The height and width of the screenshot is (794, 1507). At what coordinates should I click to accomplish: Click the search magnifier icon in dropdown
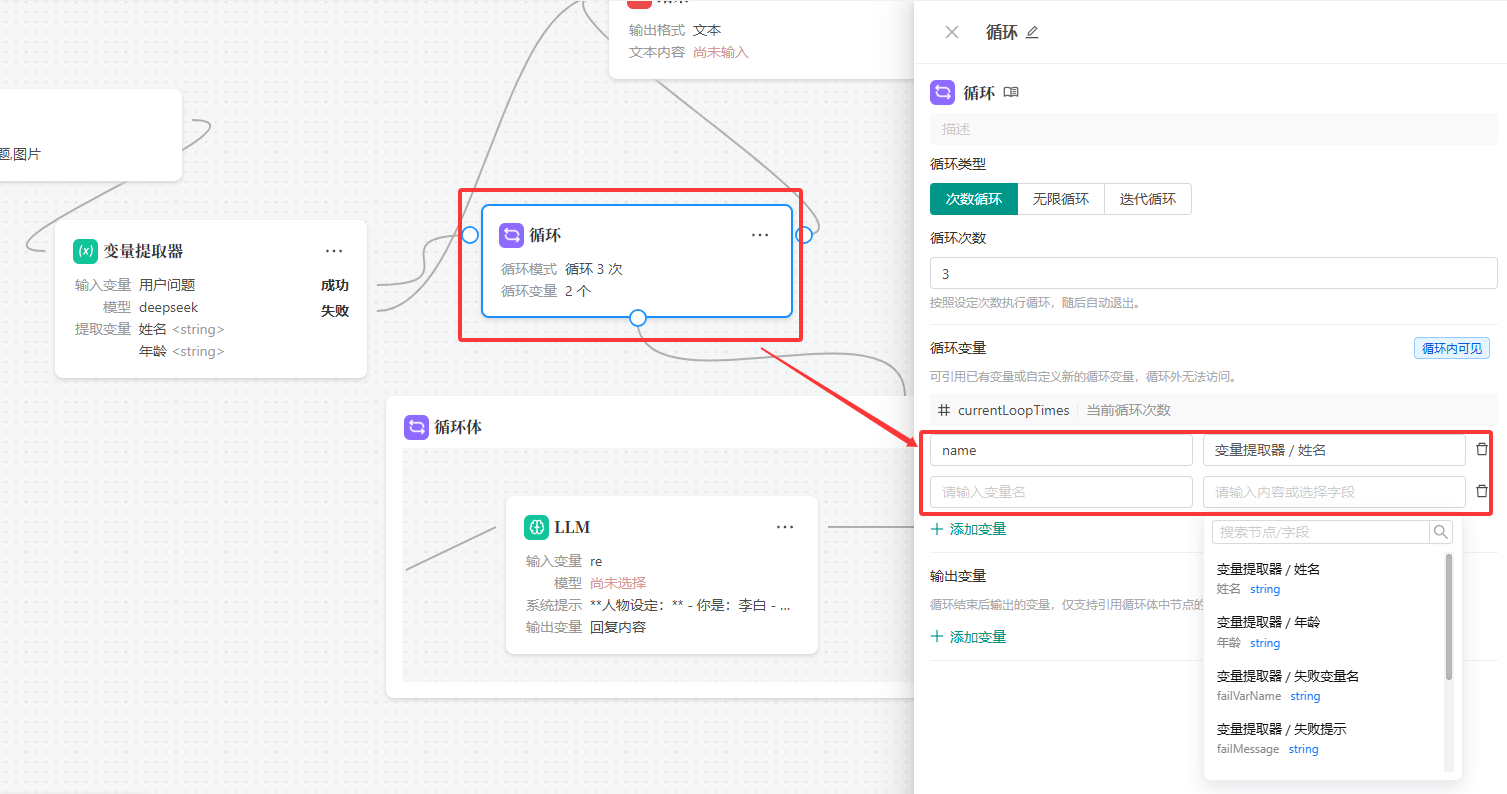click(x=1441, y=532)
